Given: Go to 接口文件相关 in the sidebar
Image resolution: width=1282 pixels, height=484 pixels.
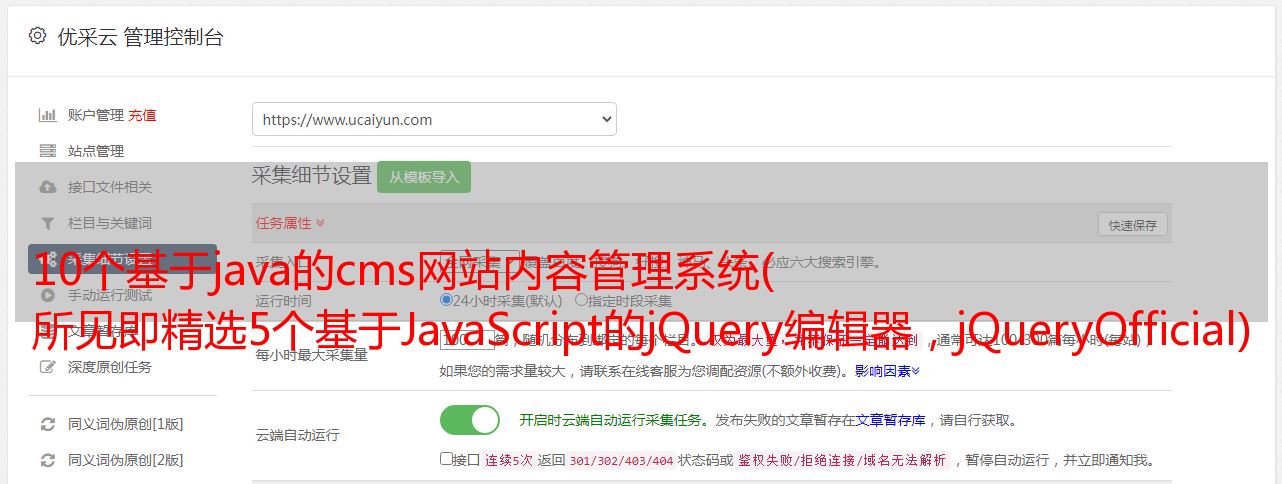Looking at the screenshot, I should (x=110, y=187).
